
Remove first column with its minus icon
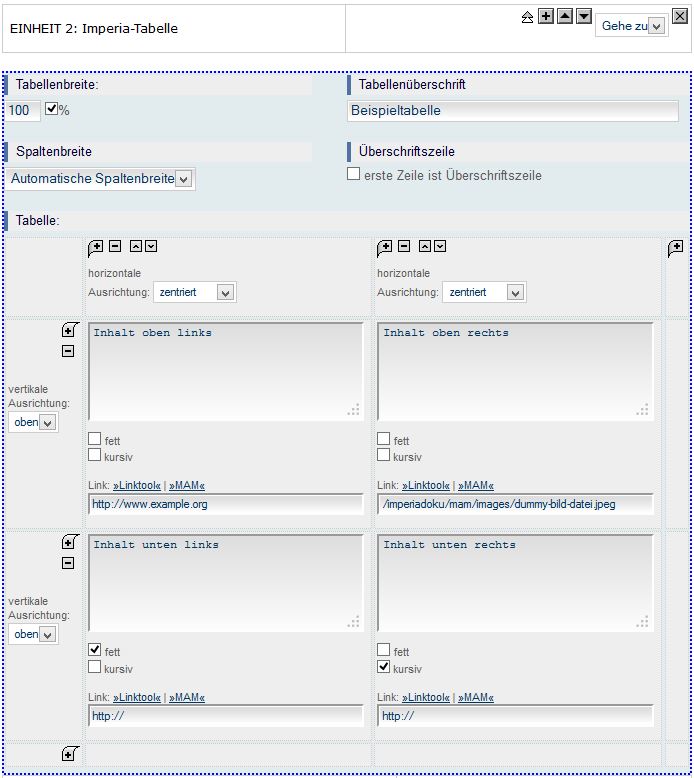[x=115, y=247]
